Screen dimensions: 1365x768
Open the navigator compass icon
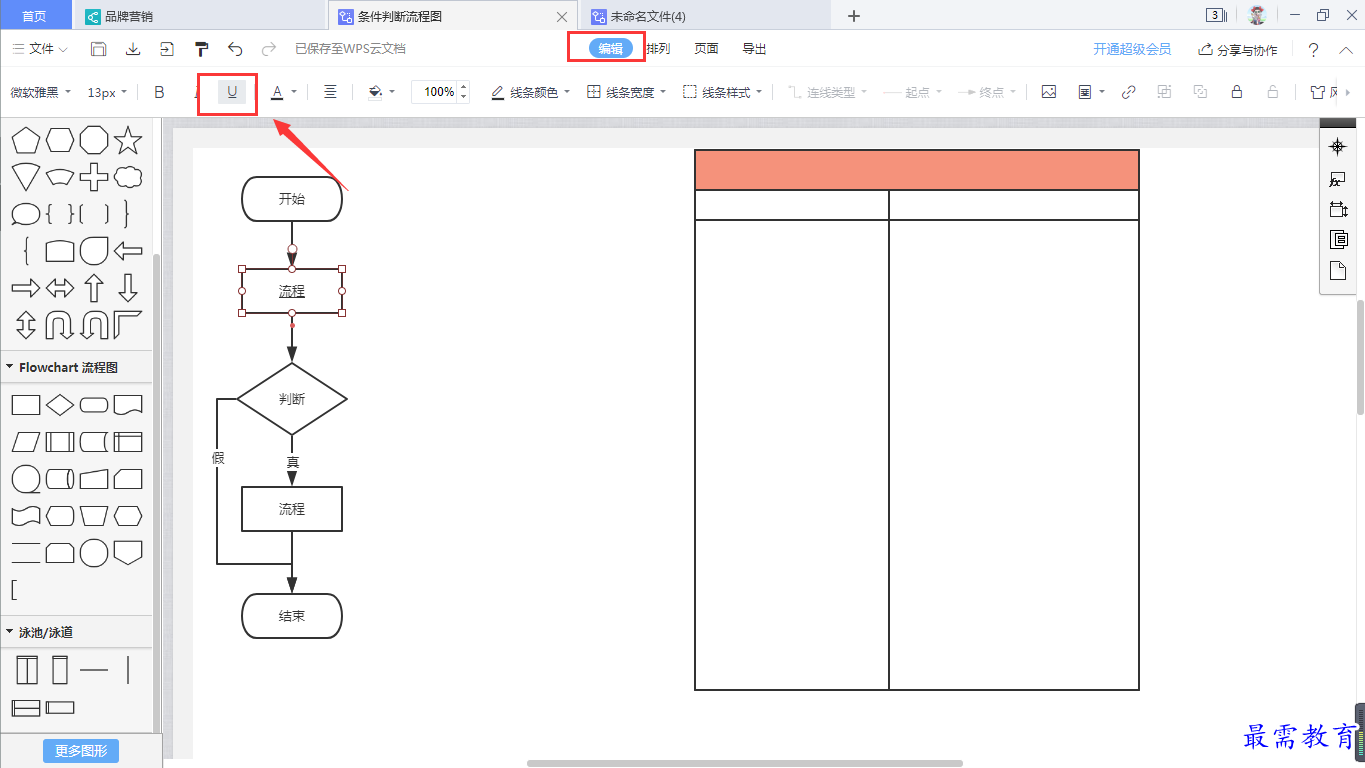coord(1337,147)
